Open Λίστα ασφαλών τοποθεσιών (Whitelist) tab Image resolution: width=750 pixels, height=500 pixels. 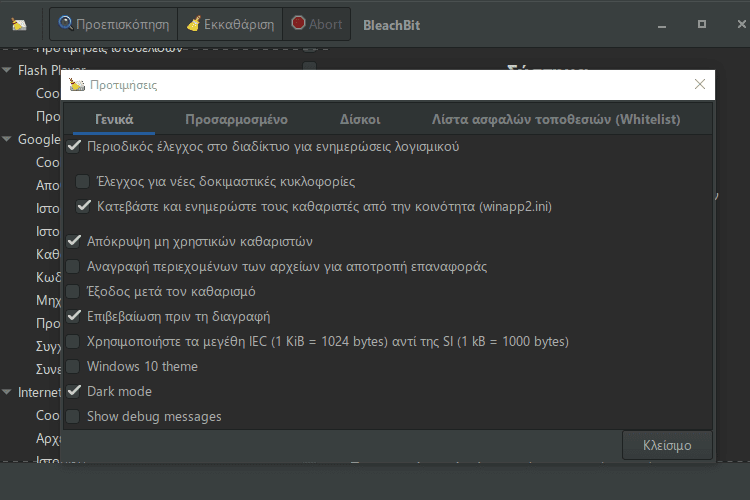(556, 119)
